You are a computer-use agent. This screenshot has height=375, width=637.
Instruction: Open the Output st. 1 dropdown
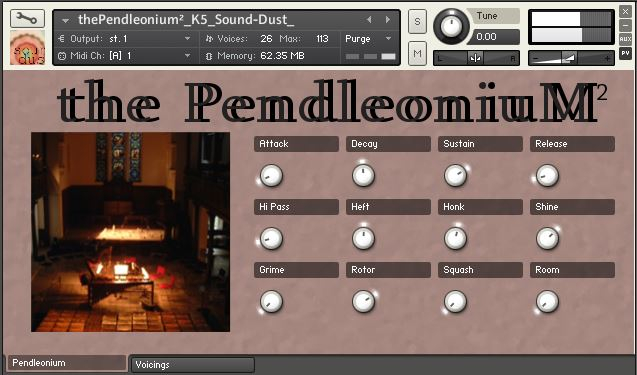click(x=187, y=39)
